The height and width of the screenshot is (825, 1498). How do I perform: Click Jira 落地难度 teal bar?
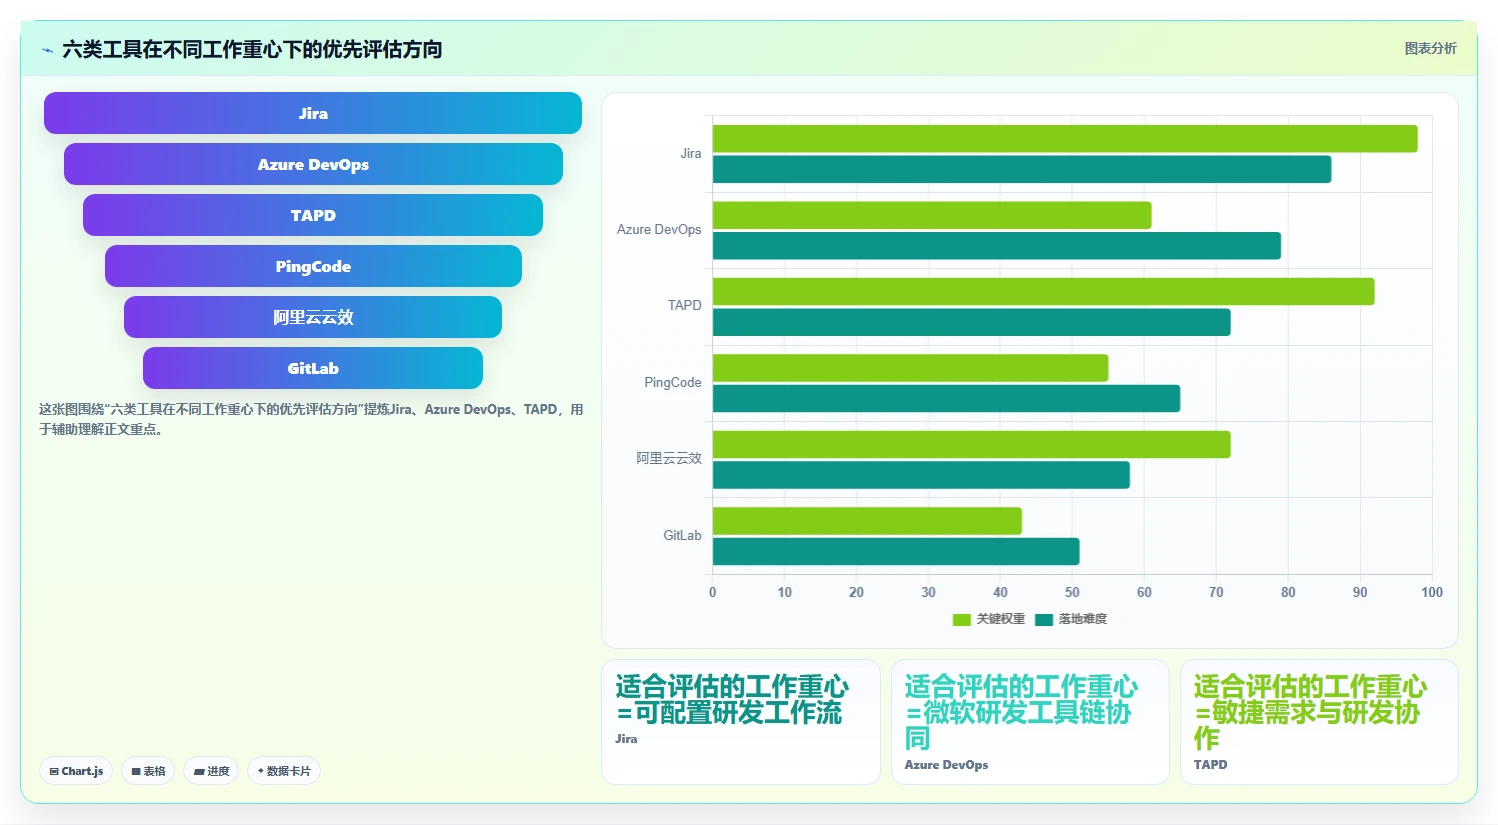(x=1022, y=169)
